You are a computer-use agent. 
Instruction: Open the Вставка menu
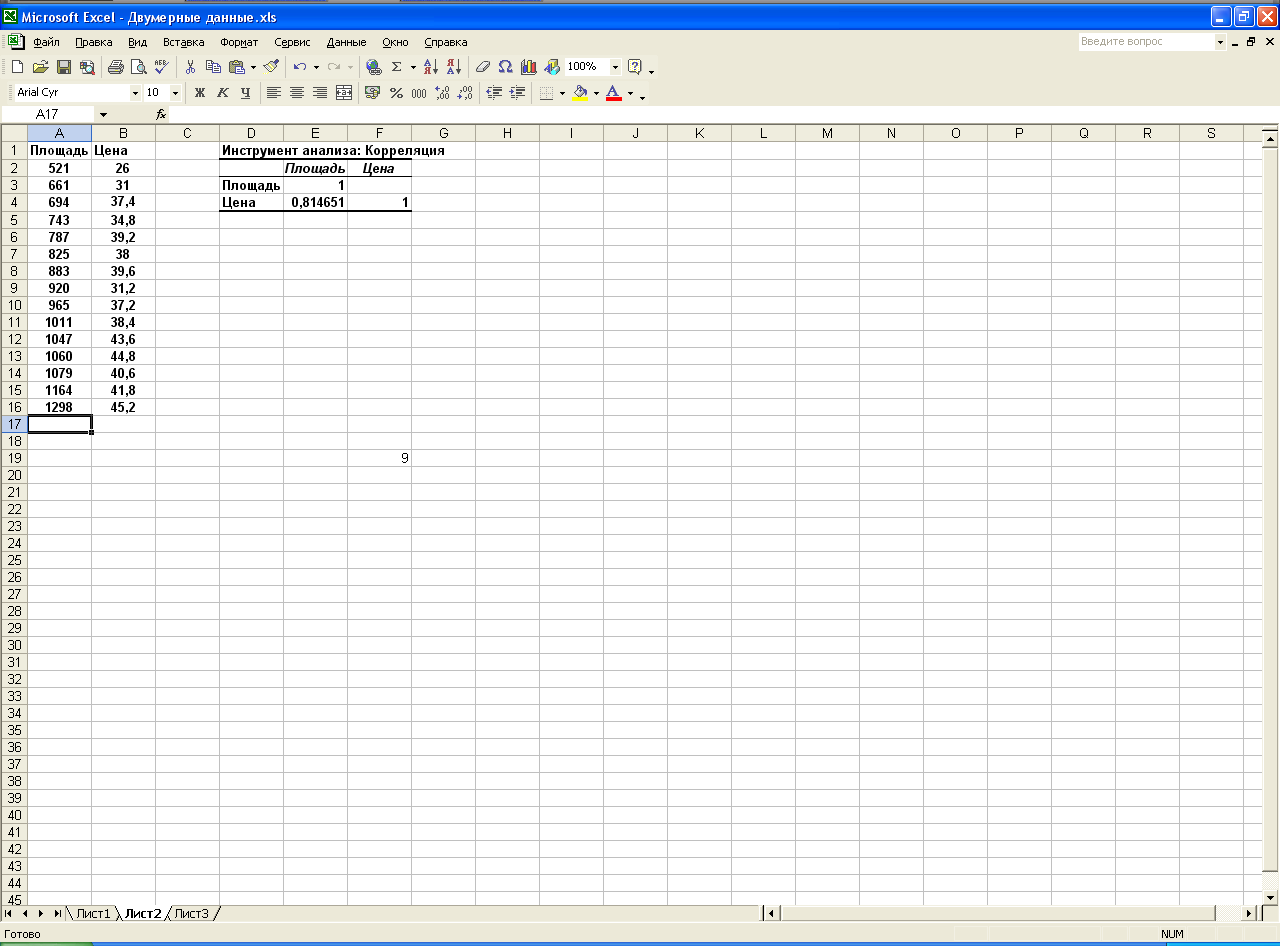click(x=183, y=42)
